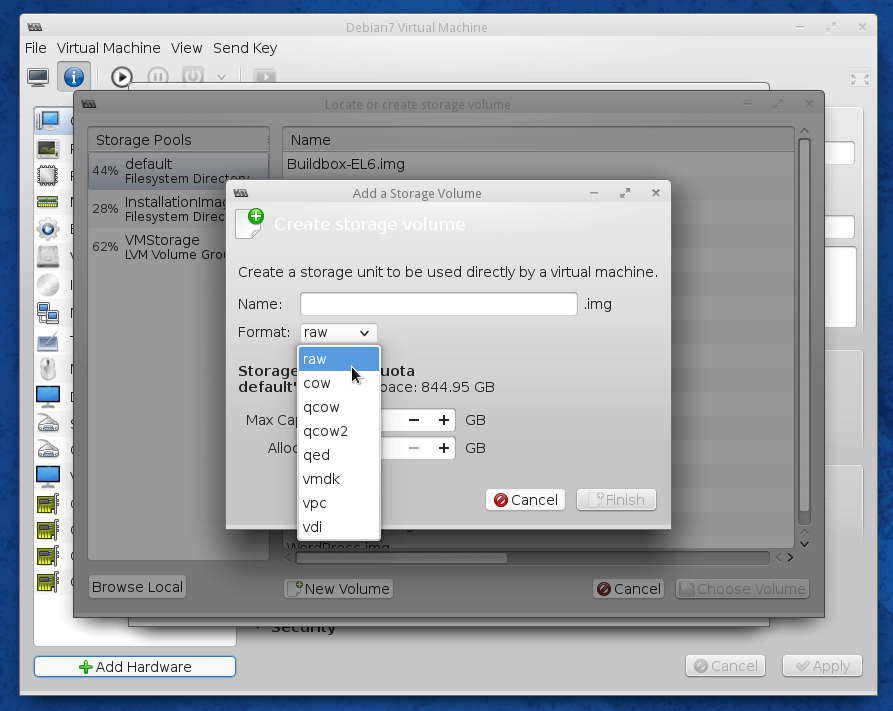Click the blue info details toolbar icon
Image resolution: width=893 pixels, height=711 pixels.
click(x=74, y=76)
